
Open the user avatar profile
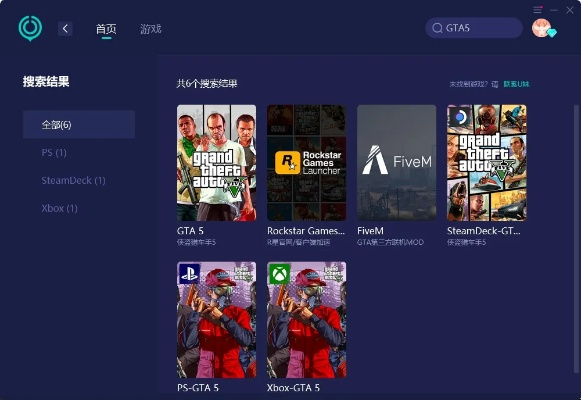click(x=542, y=28)
